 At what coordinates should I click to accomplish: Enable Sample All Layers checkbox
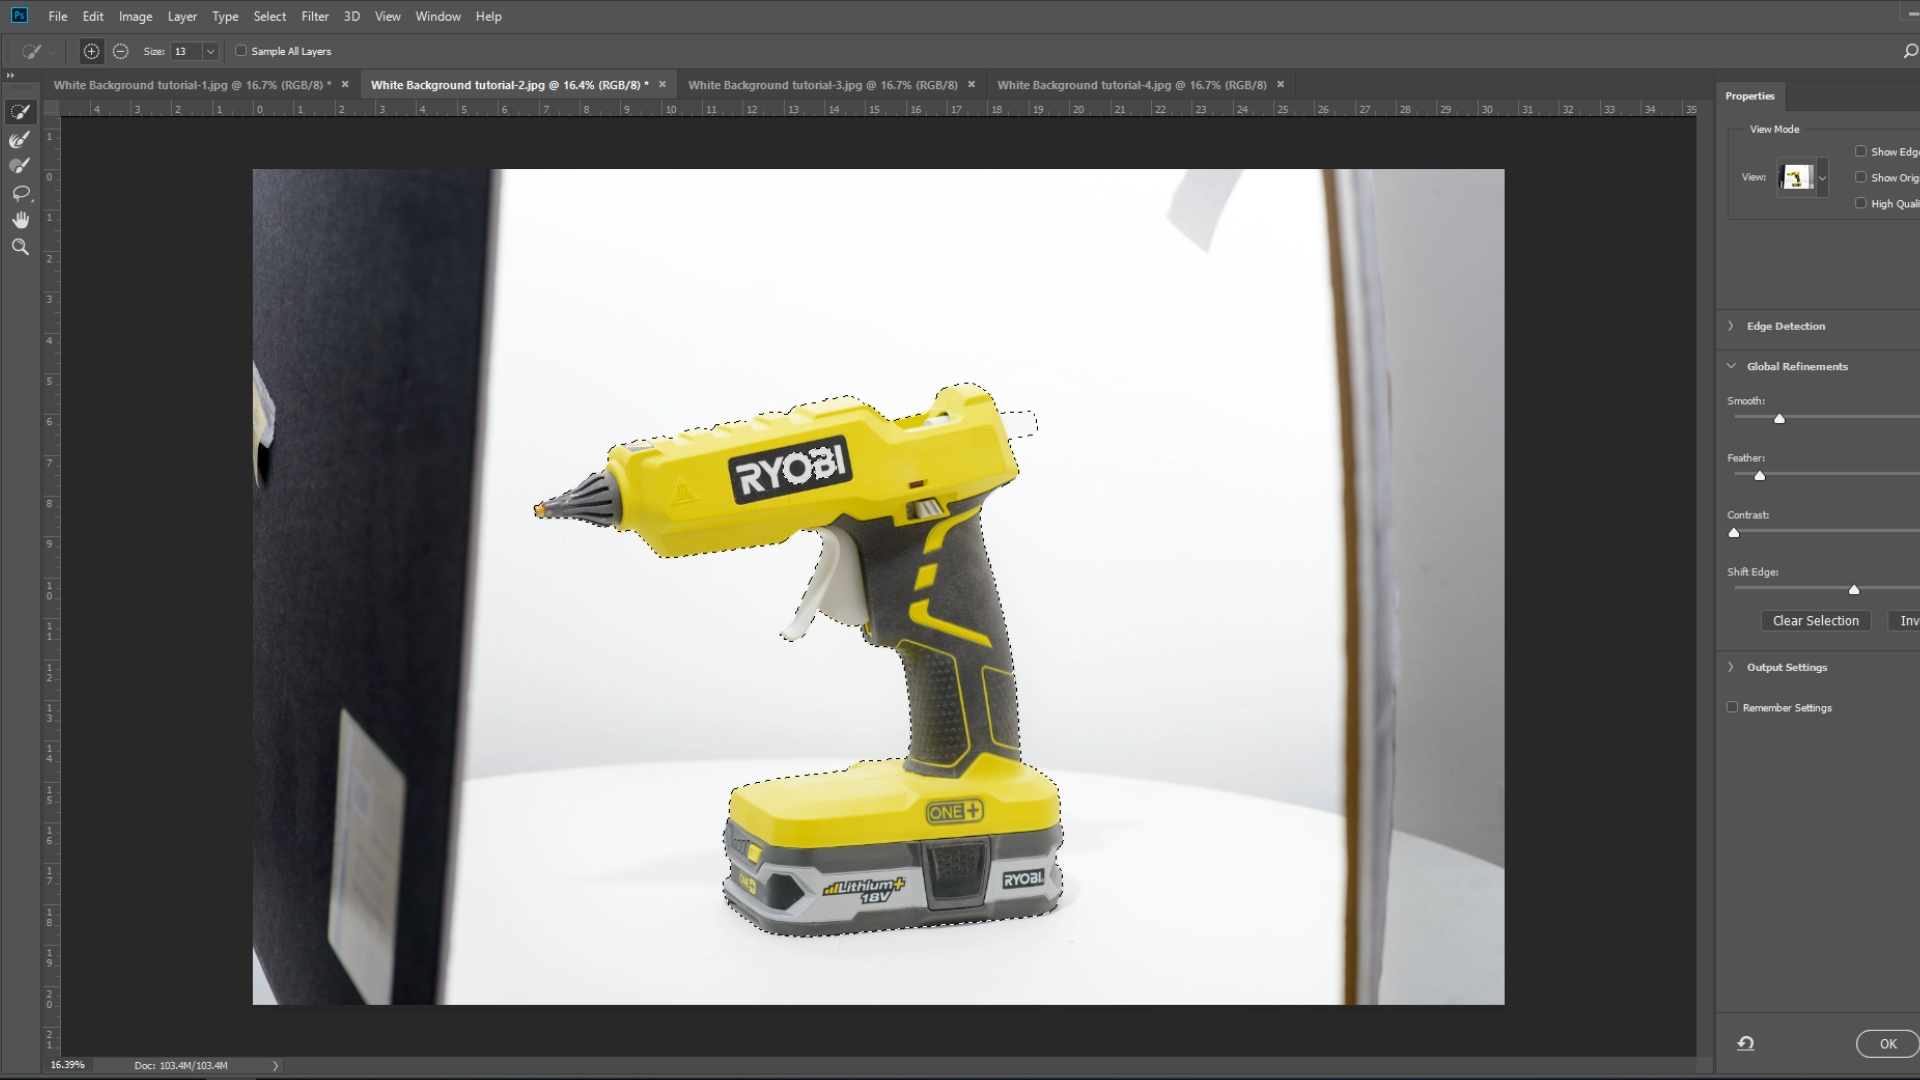point(241,51)
